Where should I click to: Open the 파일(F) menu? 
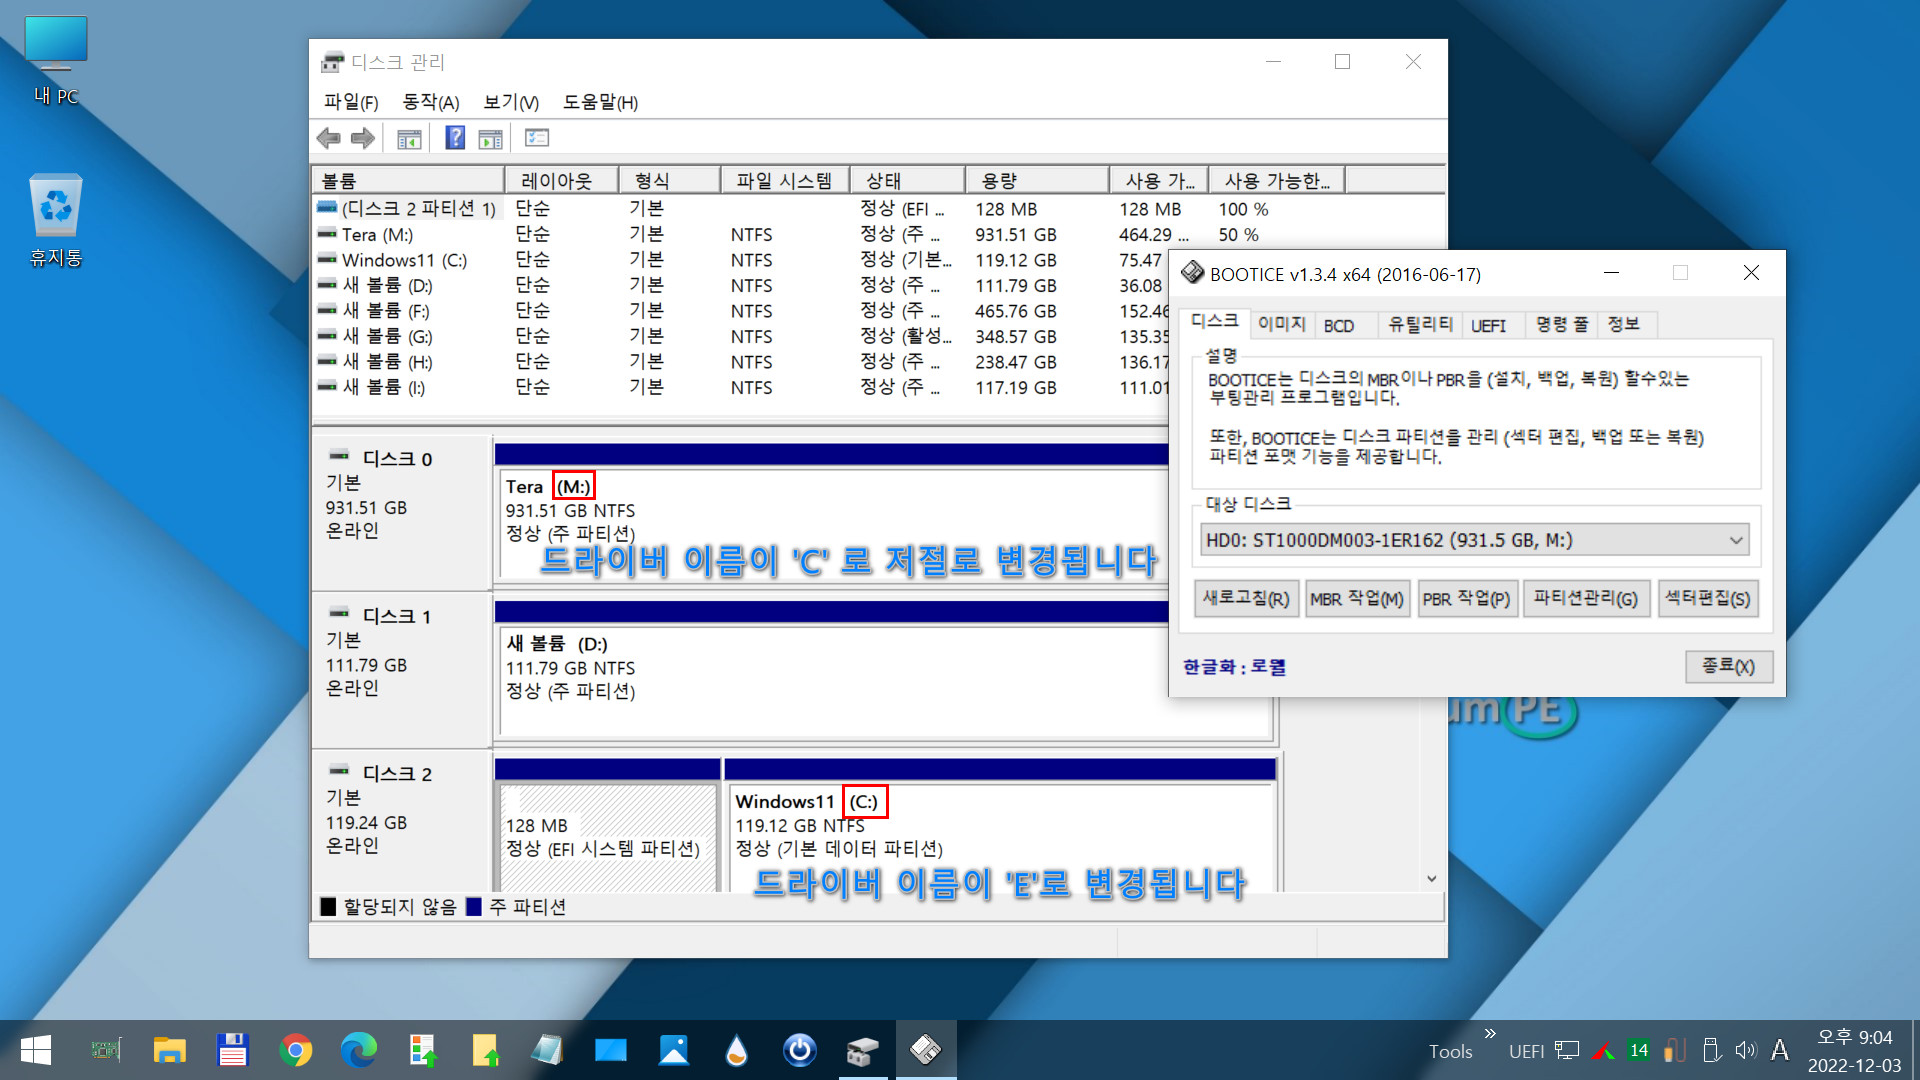[x=351, y=102]
